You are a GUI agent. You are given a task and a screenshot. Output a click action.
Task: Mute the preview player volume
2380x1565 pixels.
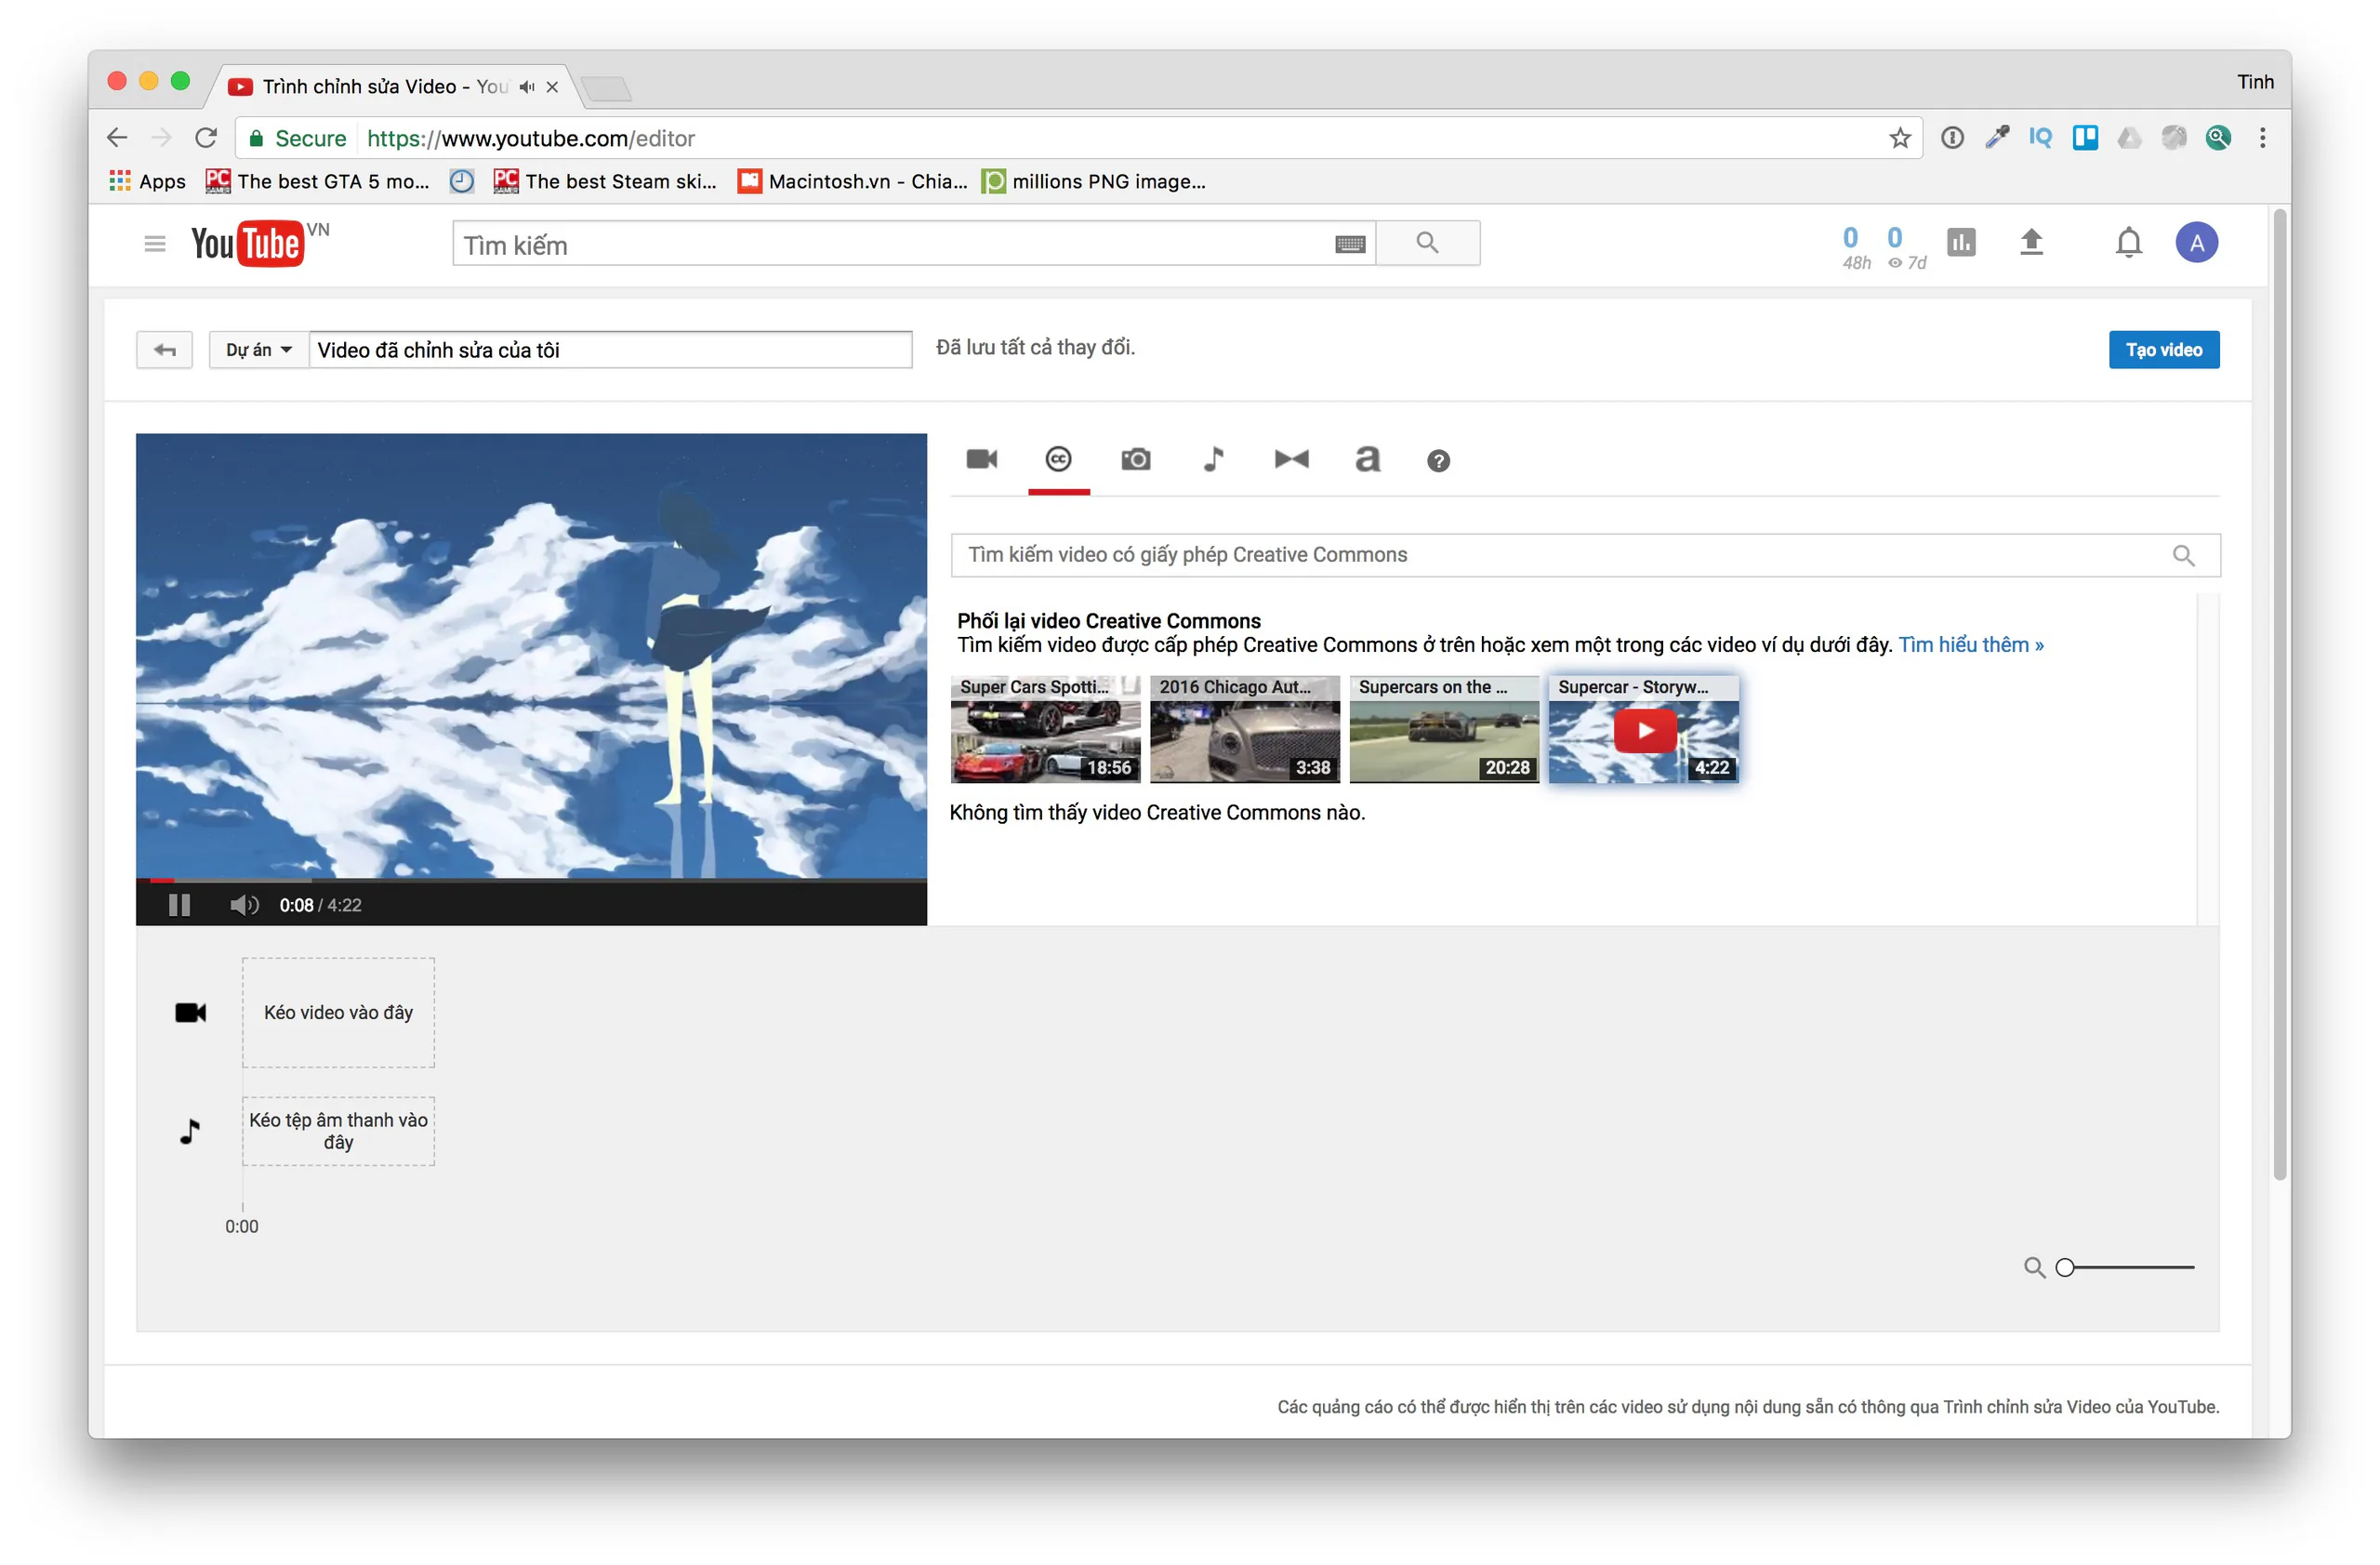[243, 905]
